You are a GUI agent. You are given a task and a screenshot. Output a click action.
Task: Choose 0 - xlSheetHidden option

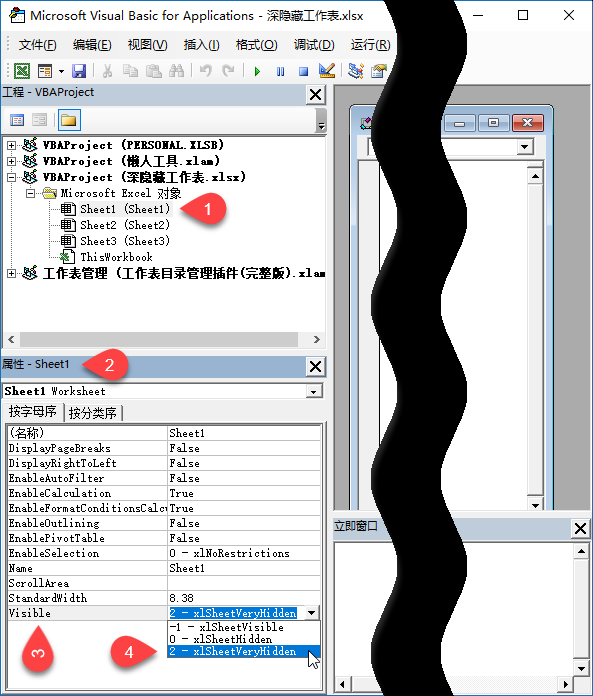point(244,639)
